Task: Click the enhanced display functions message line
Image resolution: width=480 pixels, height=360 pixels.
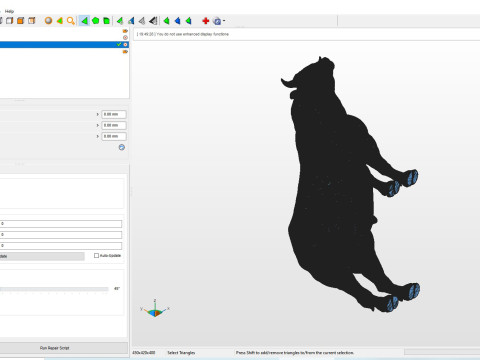Action: 183,34
